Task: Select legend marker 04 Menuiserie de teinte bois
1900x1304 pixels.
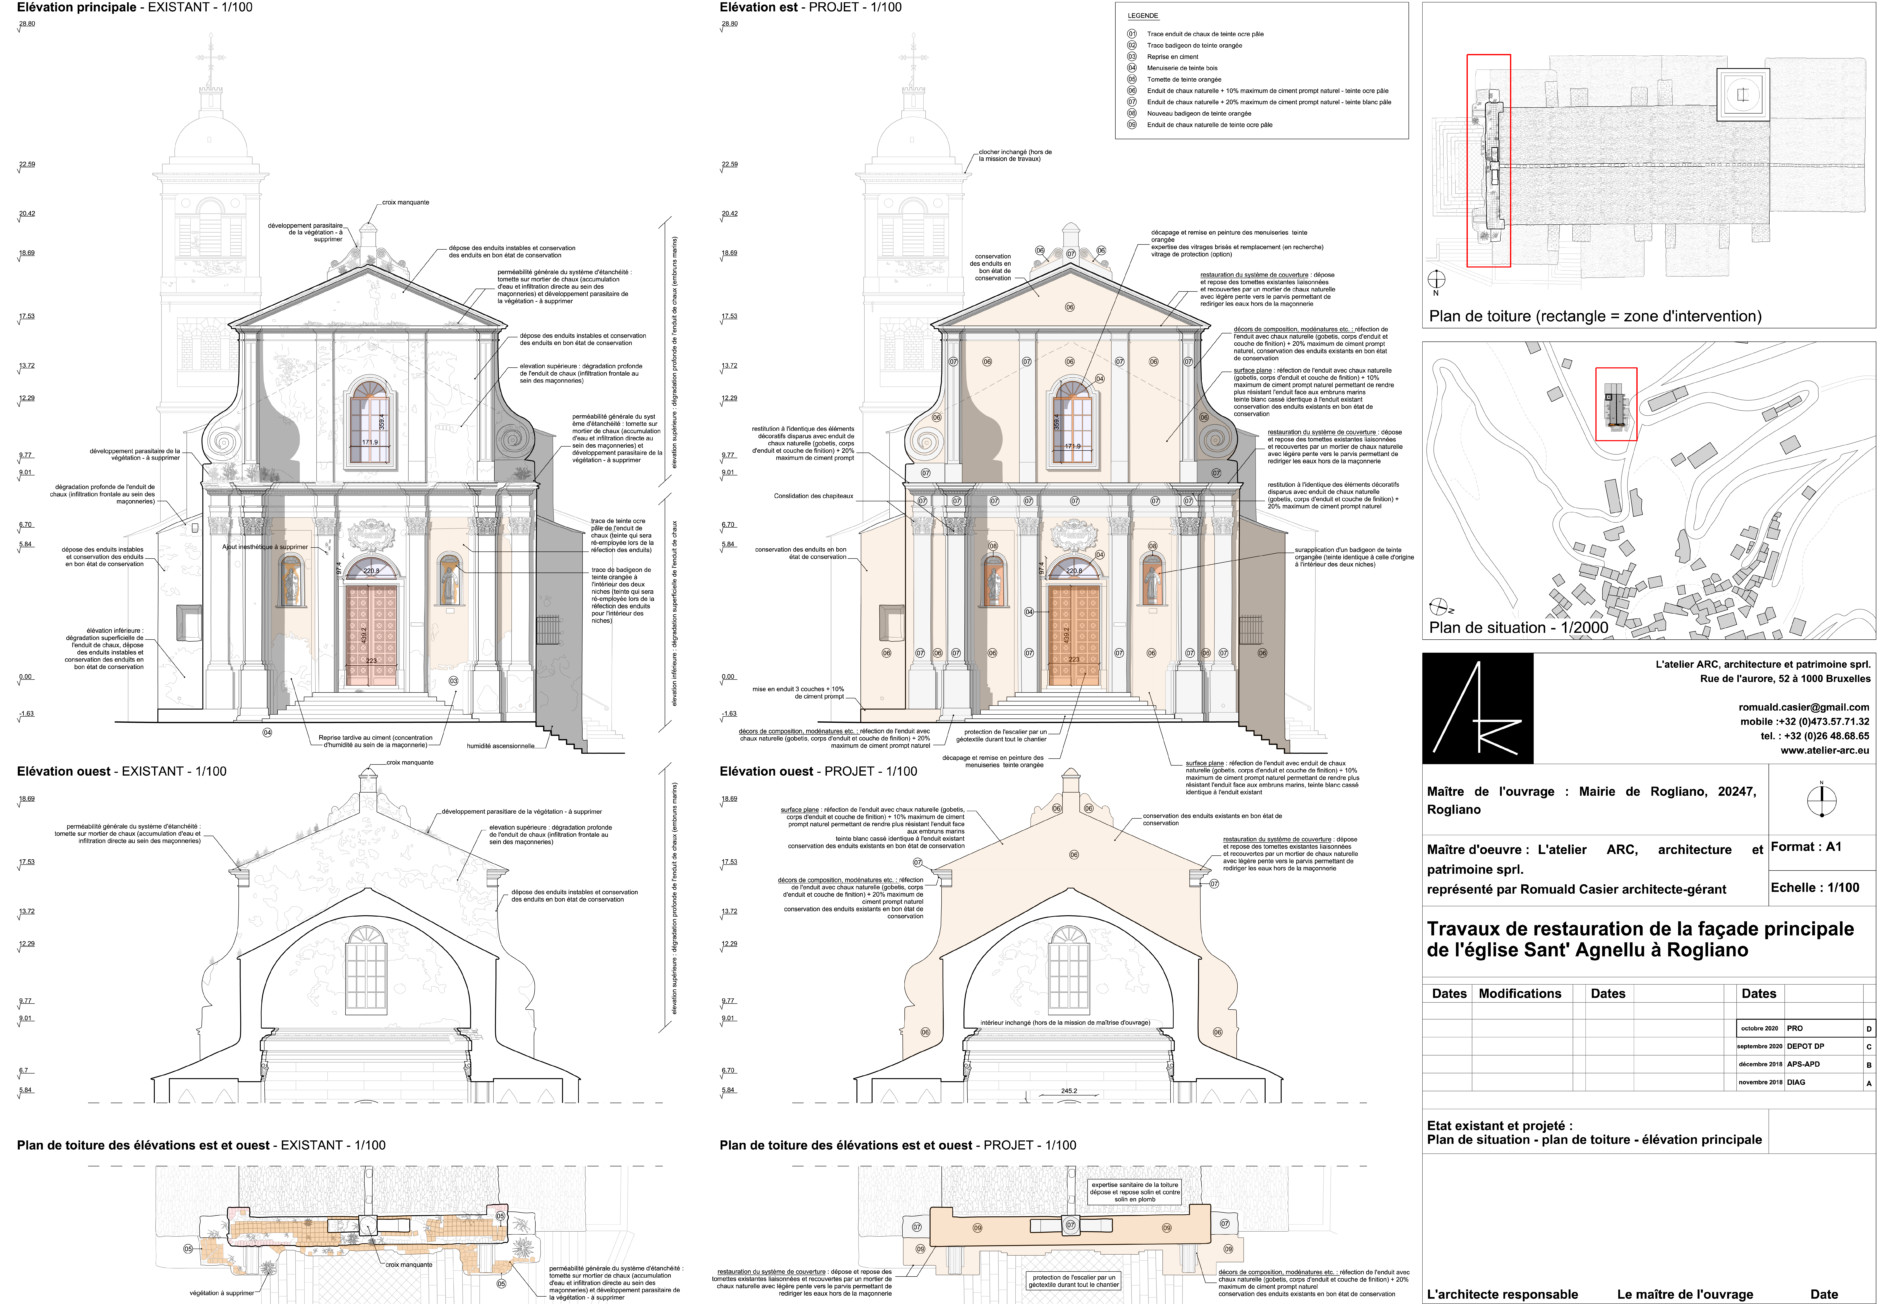Action: point(1132,68)
